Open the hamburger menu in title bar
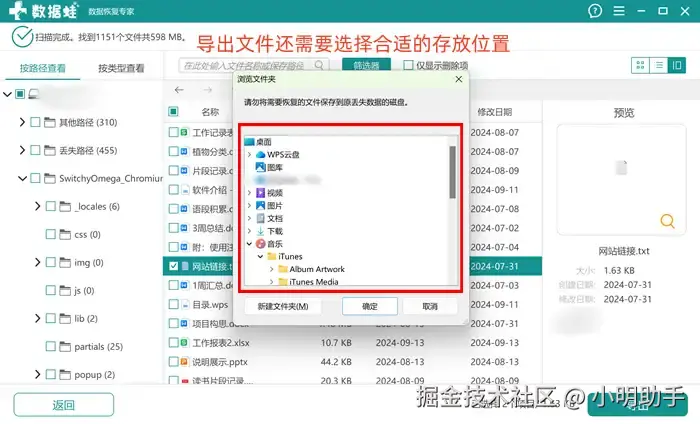This screenshot has height=424, width=700. [x=619, y=11]
